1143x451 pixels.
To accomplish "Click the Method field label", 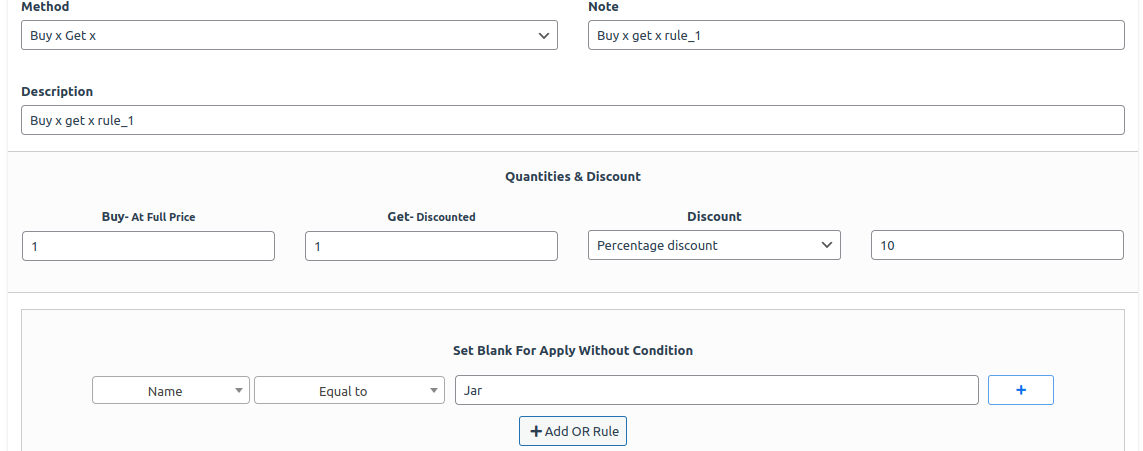I will [45, 7].
